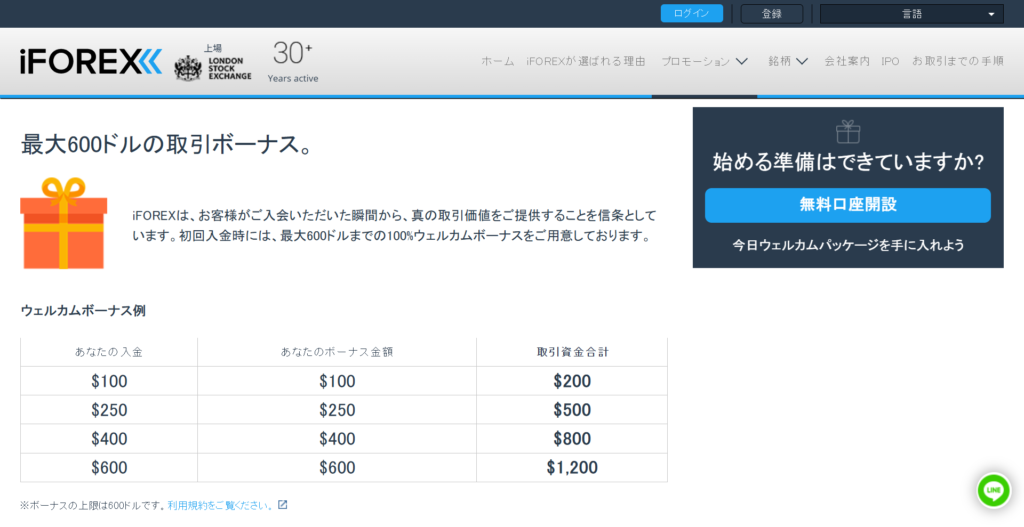Click the ウェルカムボーナス例 heading
This screenshot has height=527, width=1024.
click(x=83, y=311)
